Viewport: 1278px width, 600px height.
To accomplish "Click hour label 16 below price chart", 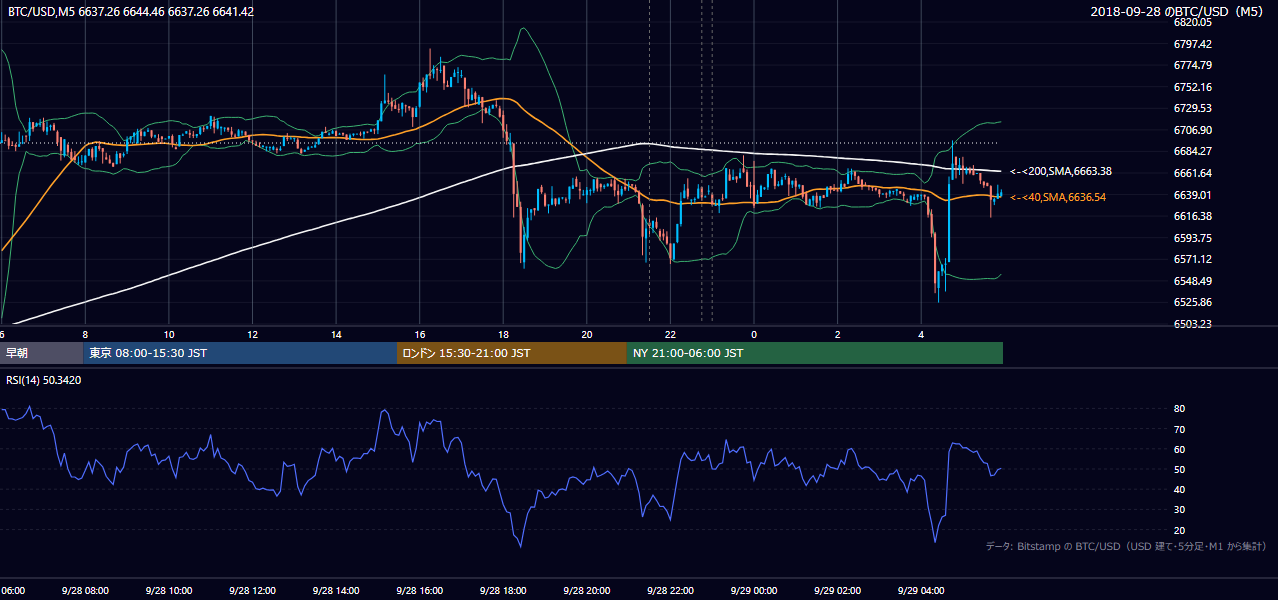I will tap(420, 334).
